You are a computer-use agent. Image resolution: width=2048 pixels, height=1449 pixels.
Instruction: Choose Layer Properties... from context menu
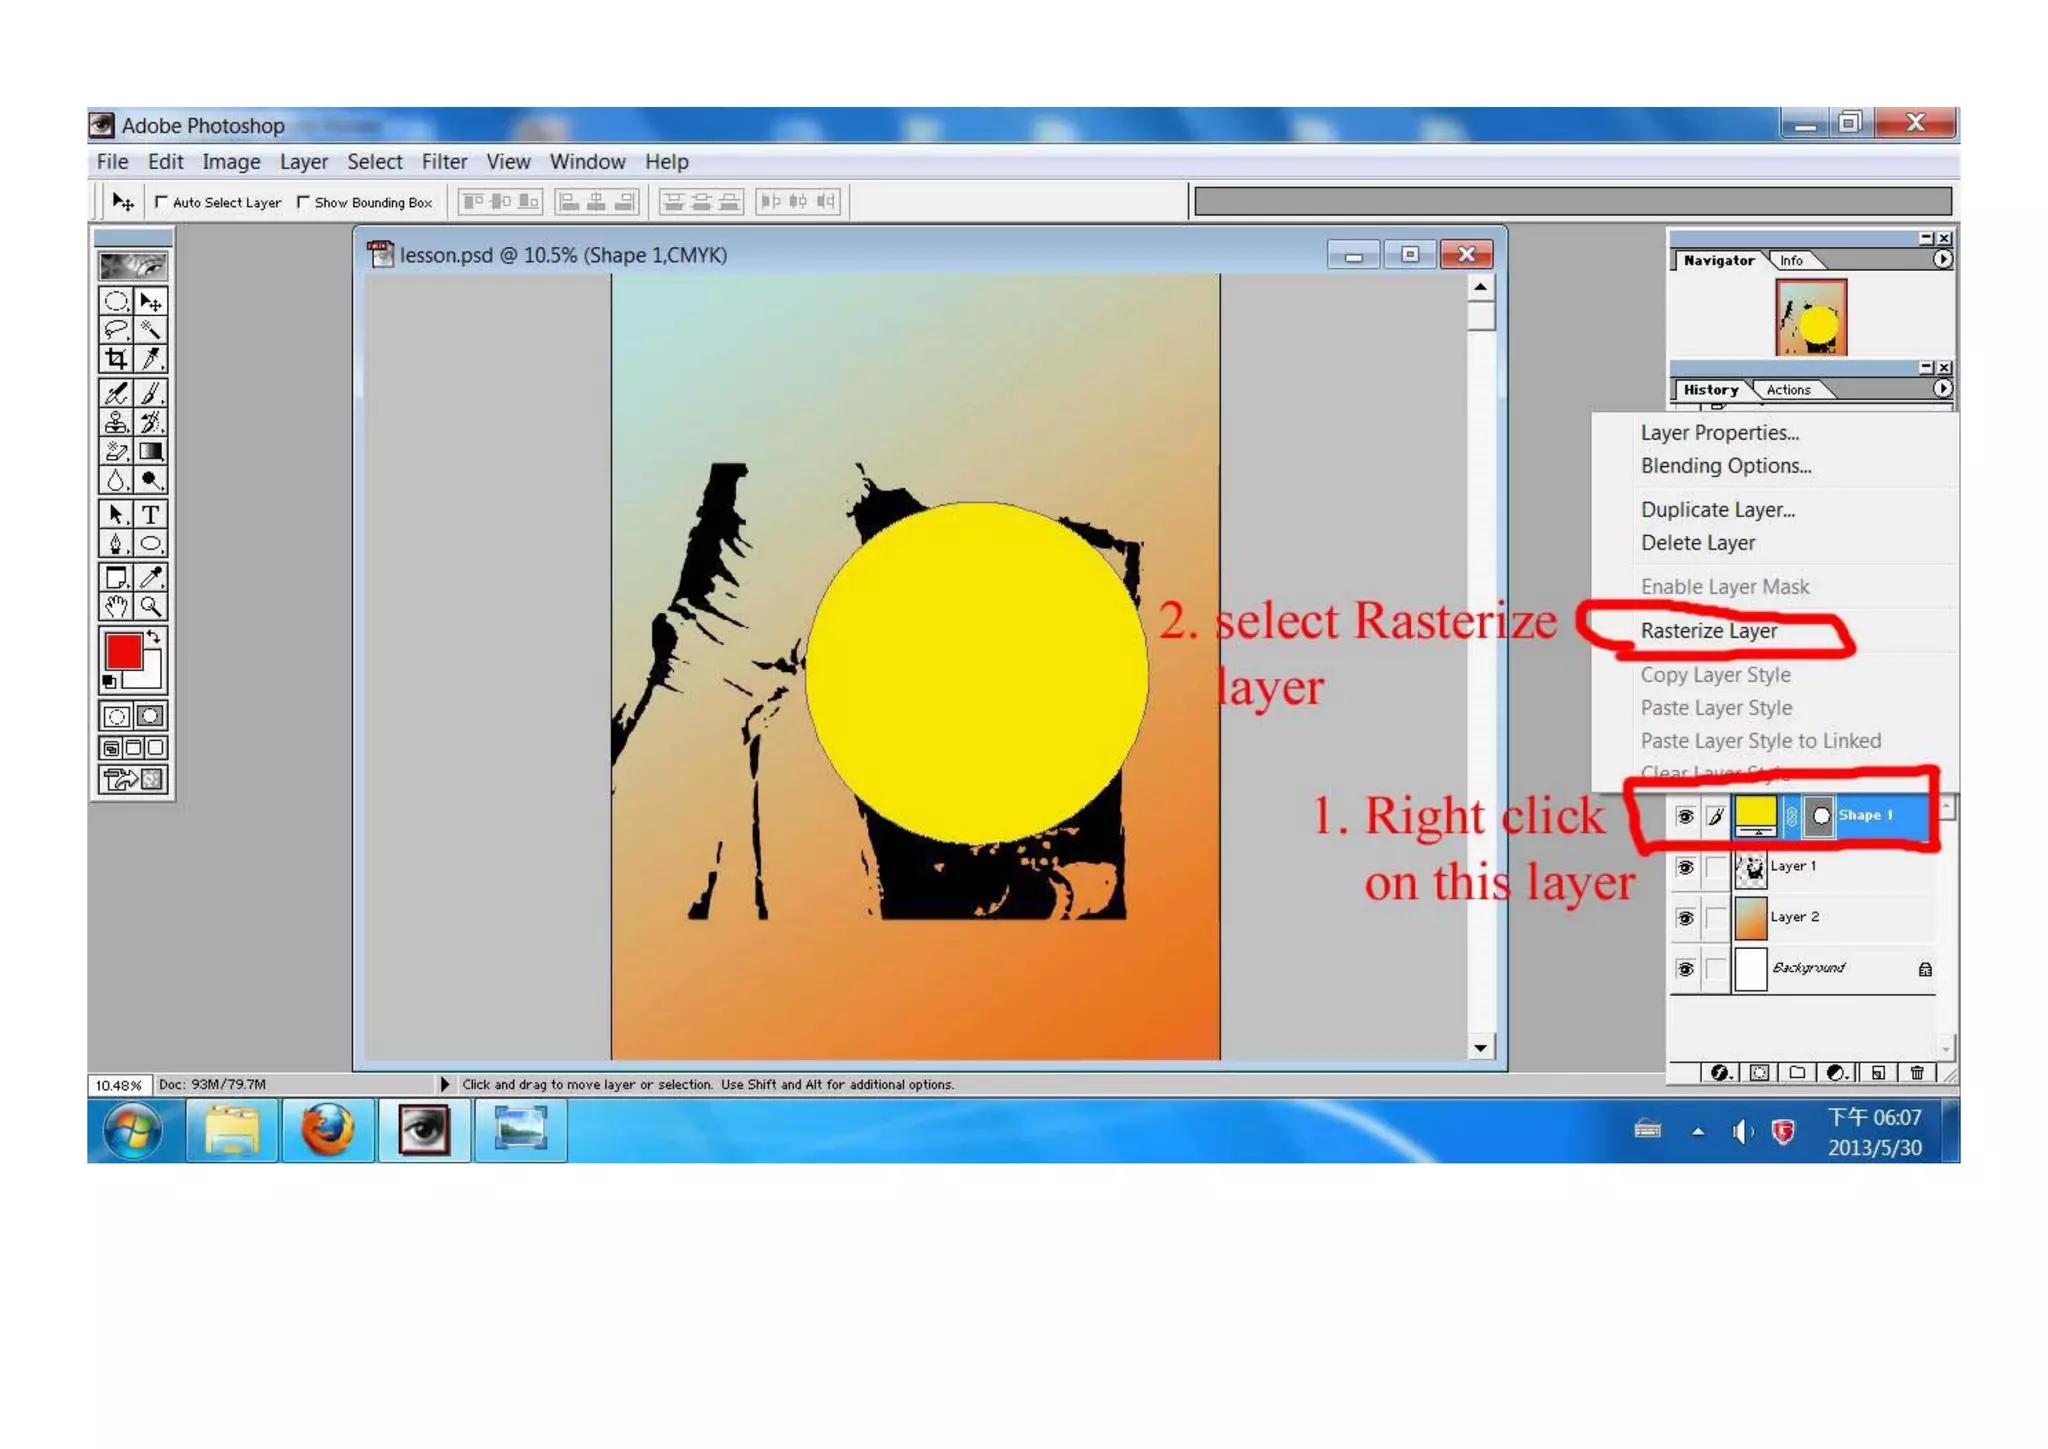(1720, 432)
